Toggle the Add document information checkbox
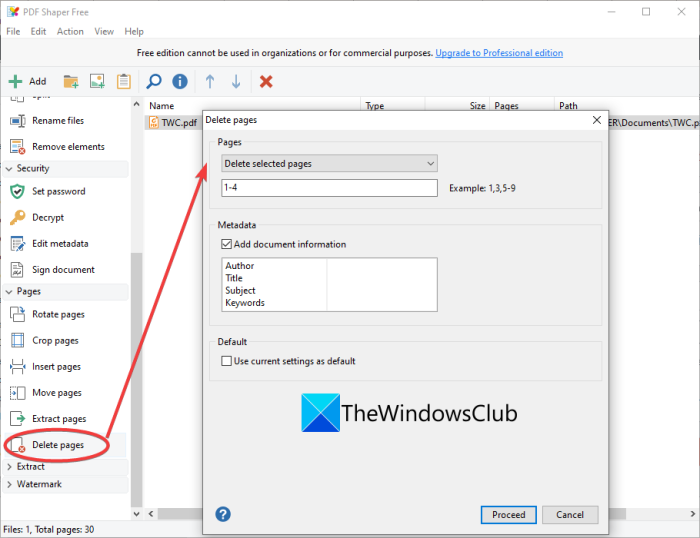This screenshot has width=700, height=538. click(x=226, y=244)
